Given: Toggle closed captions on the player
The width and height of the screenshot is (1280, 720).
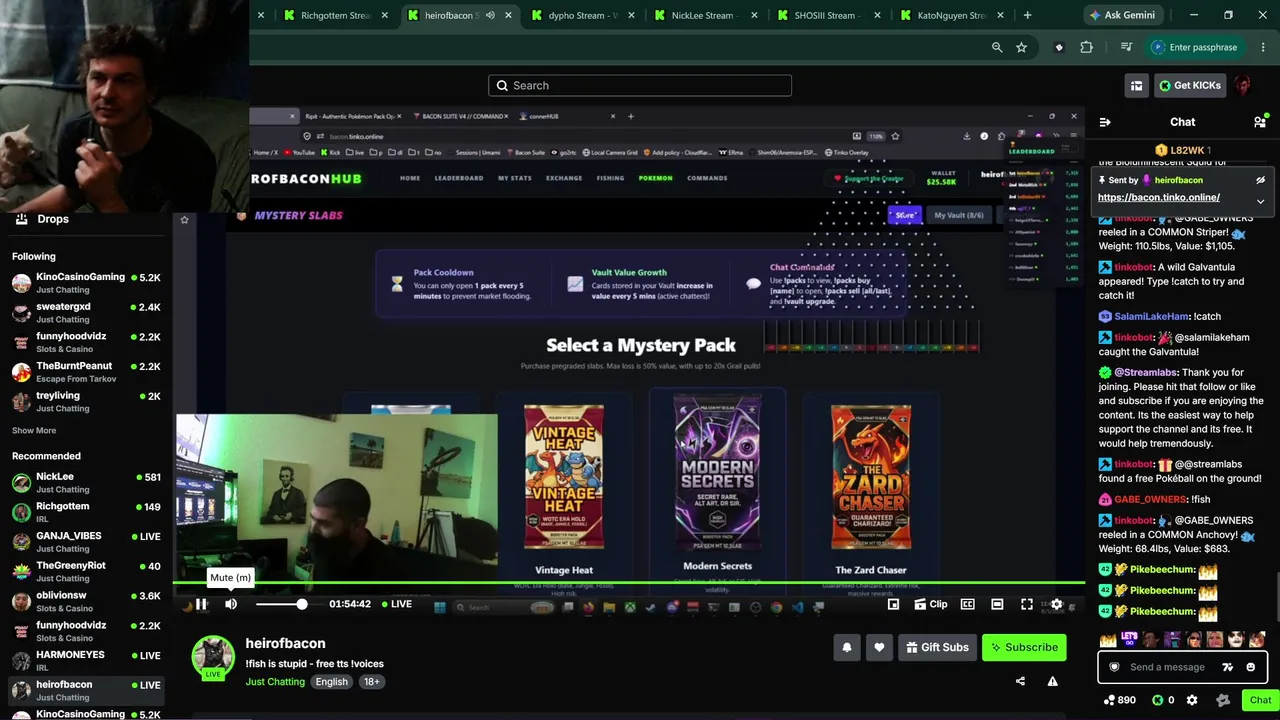Looking at the screenshot, I should tap(967, 604).
